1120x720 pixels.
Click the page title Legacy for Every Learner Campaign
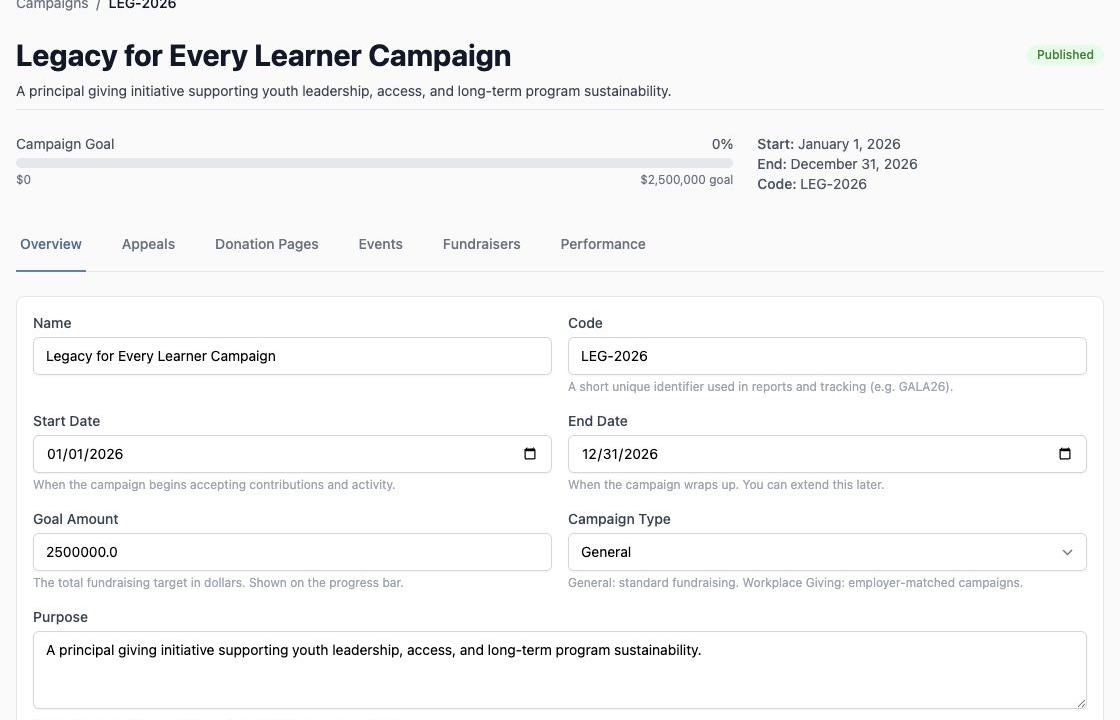264,56
